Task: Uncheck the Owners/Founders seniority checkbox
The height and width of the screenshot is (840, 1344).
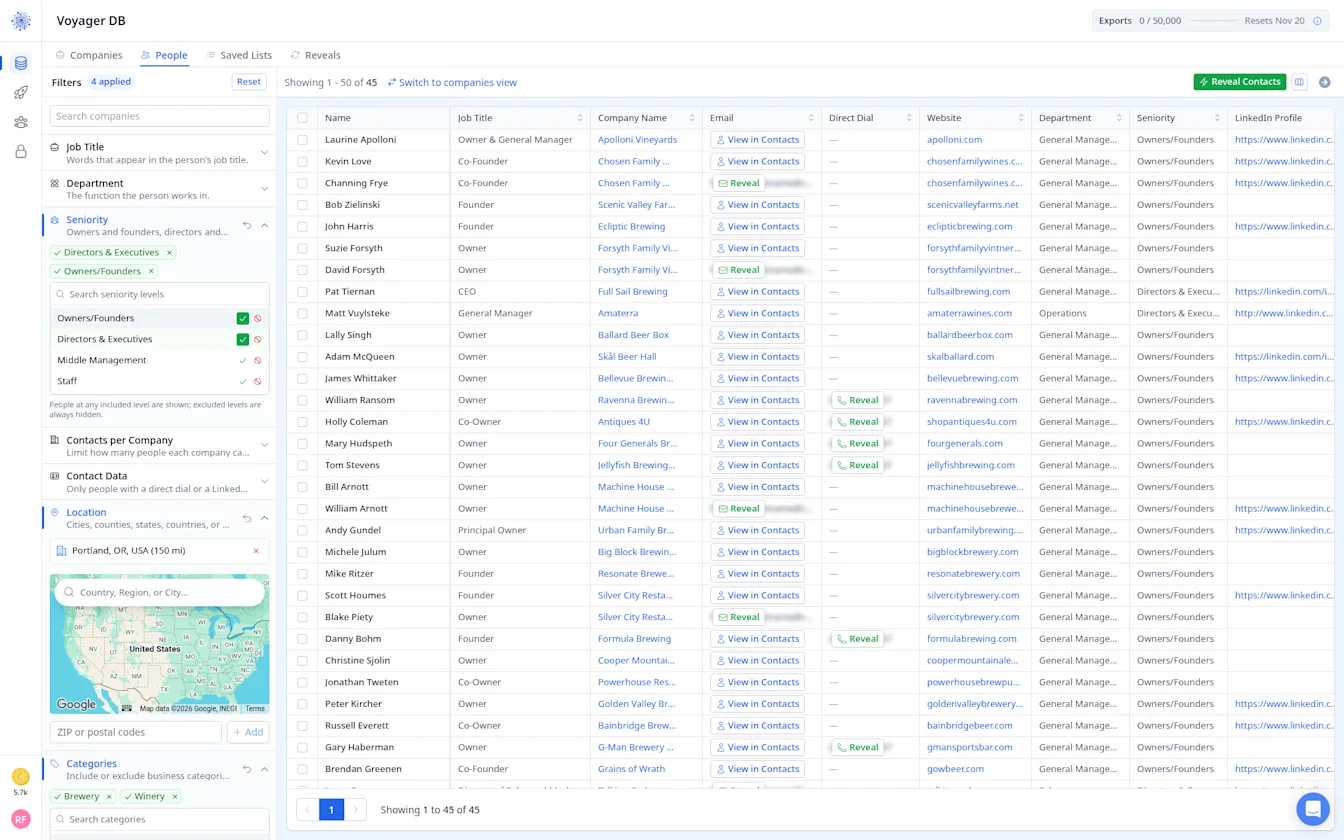Action: click(242, 318)
